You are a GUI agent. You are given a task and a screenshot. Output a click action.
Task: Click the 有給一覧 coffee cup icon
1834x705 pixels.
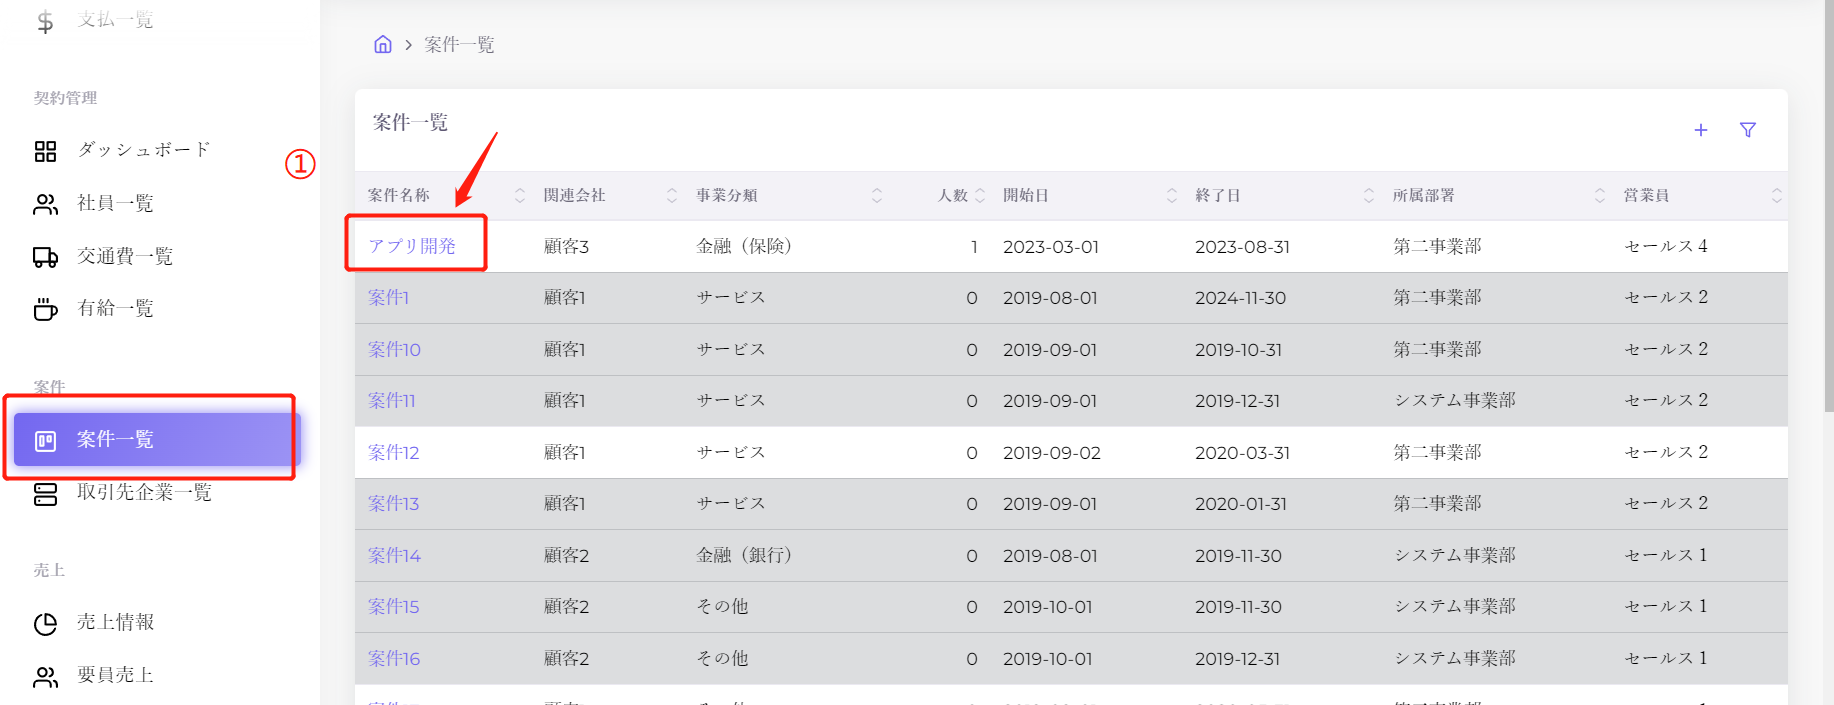point(46,309)
